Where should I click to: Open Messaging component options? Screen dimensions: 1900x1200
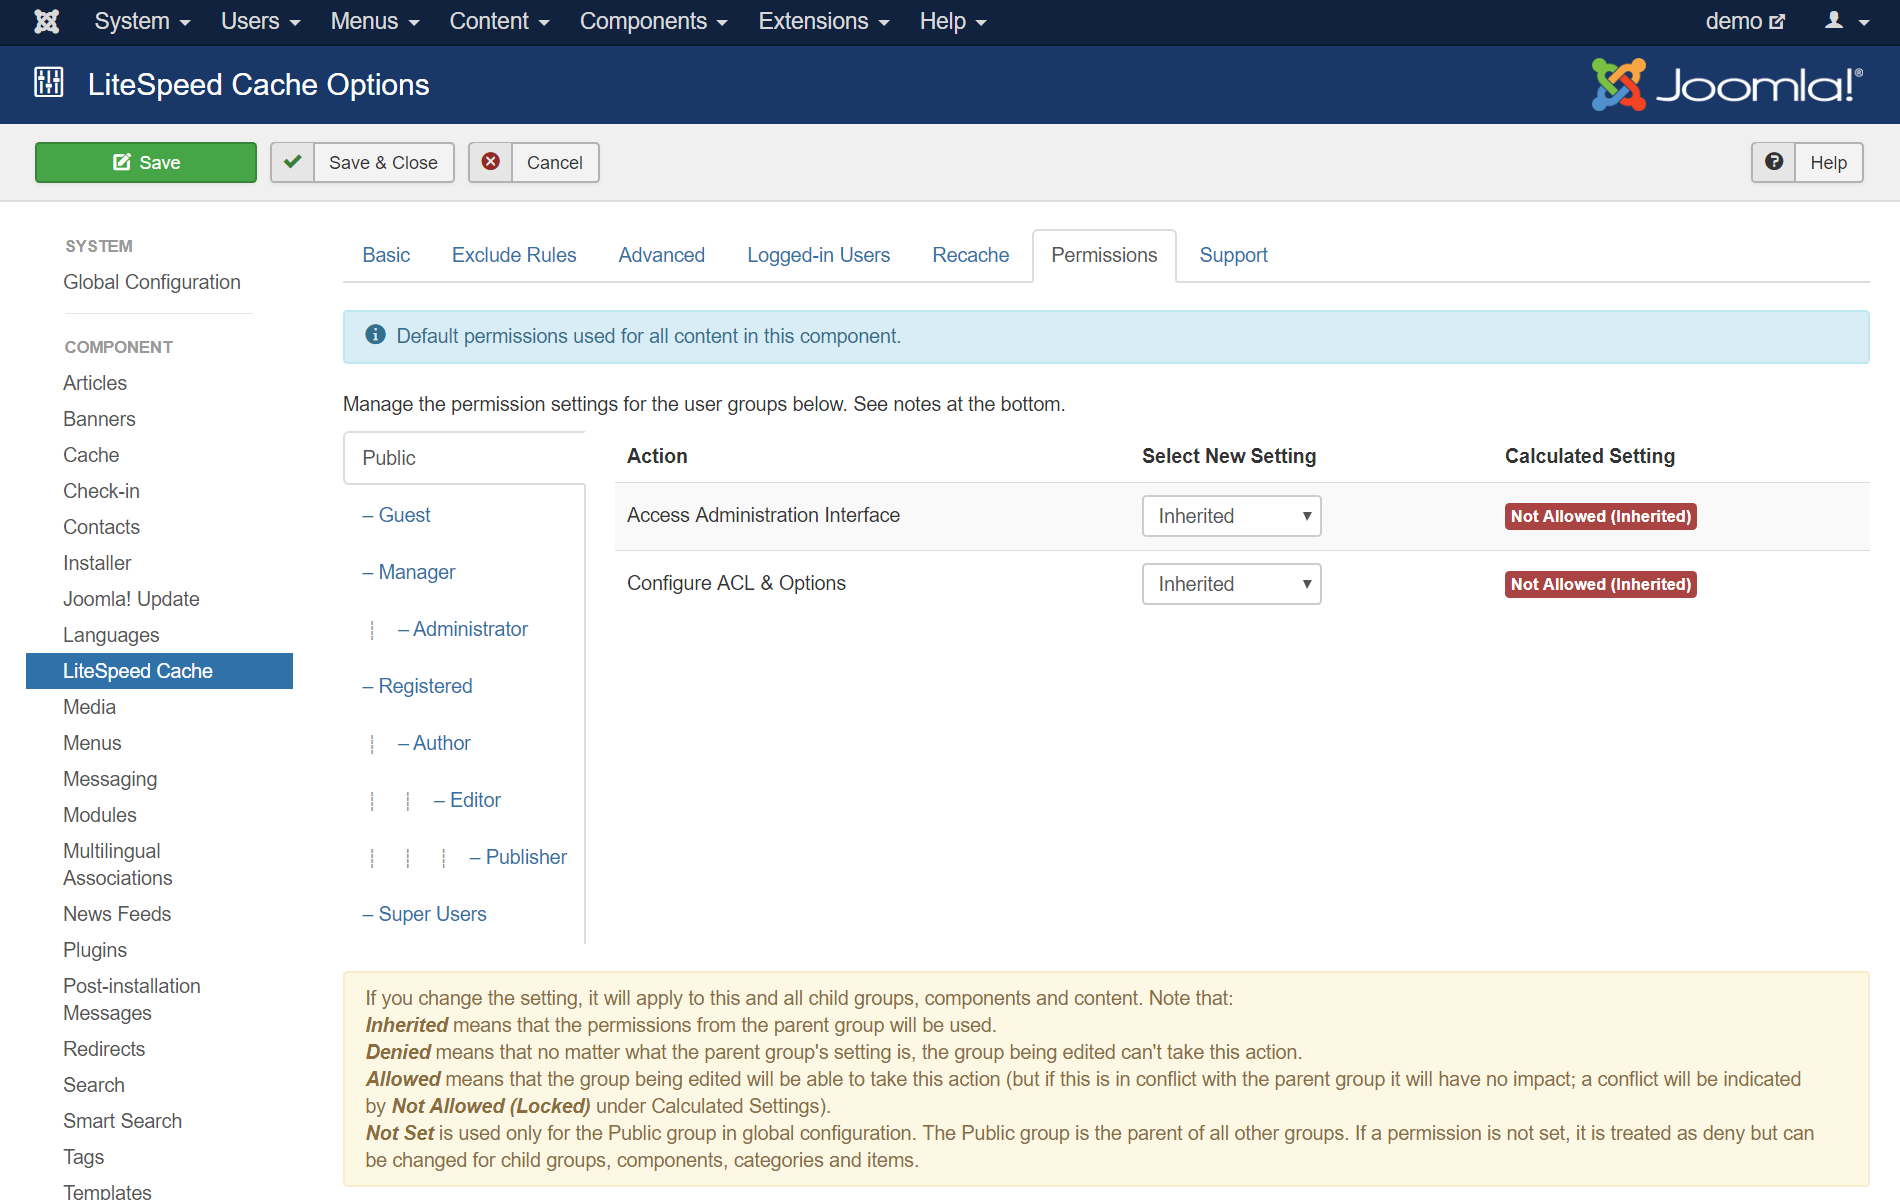point(110,779)
